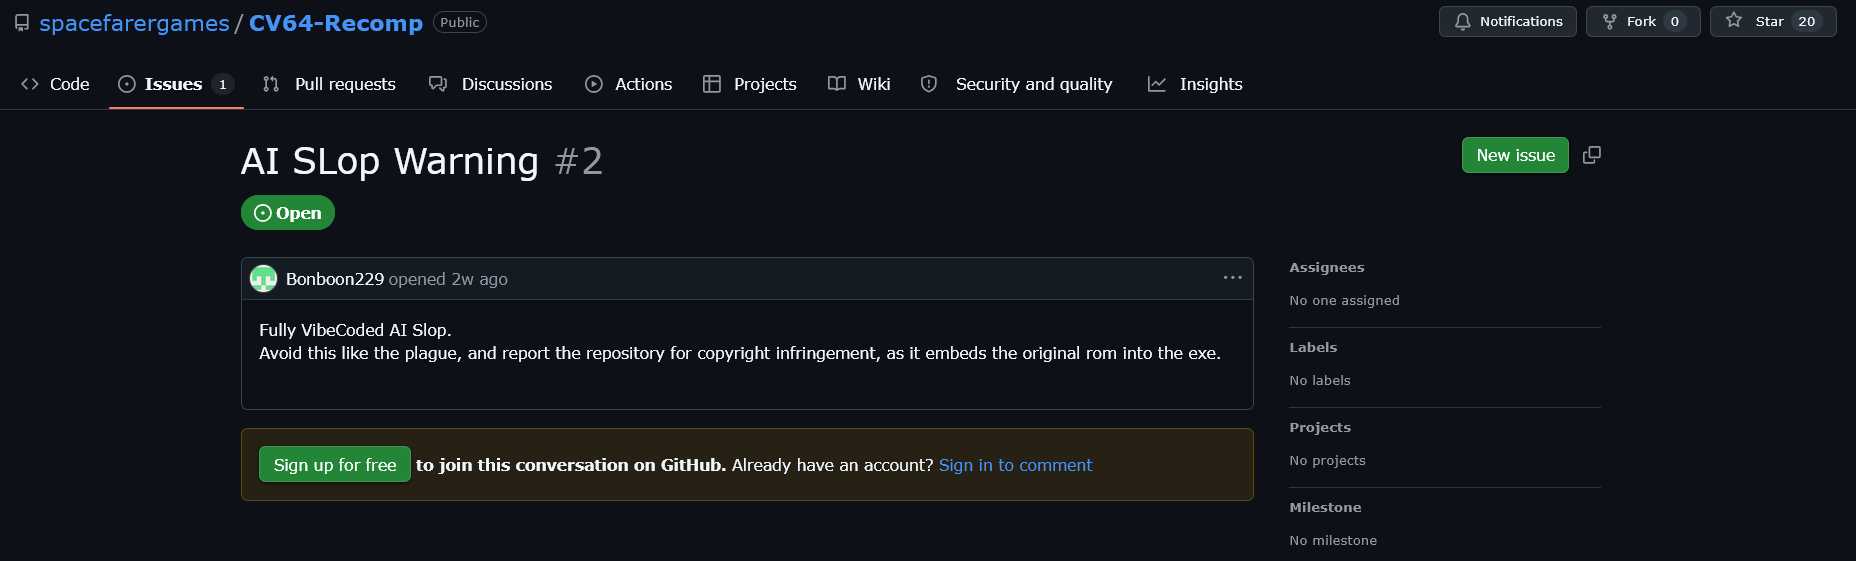Click the fork icon in Fork button
Screen dimensions: 1856x561
[x=1609, y=22]
